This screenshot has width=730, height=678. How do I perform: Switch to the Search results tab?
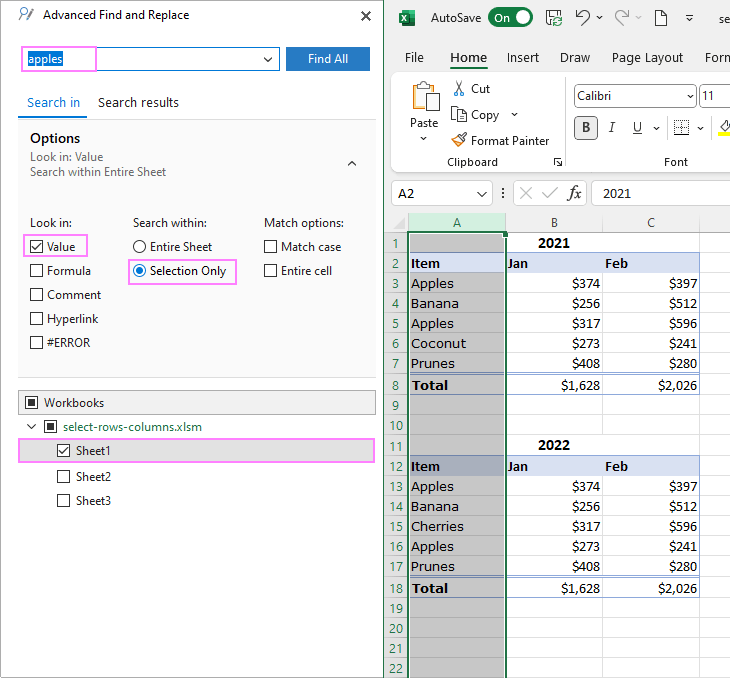(x=138, y=102)
